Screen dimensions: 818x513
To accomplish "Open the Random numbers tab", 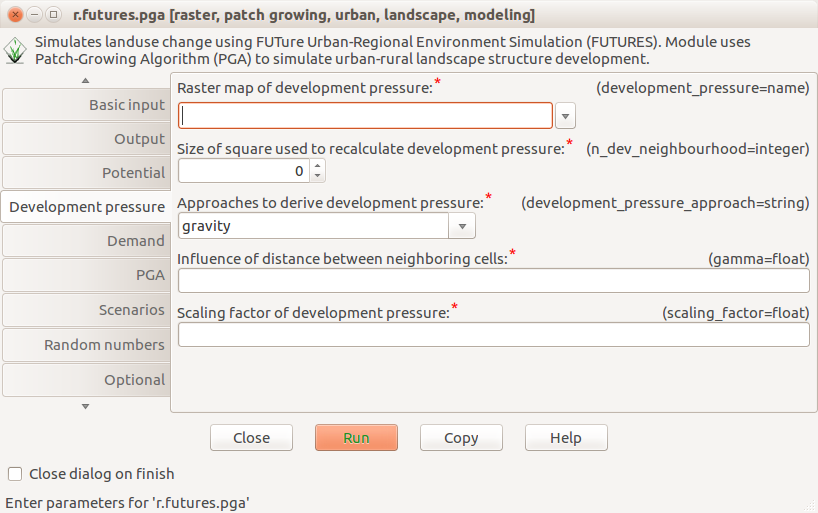I will point(87,345).
